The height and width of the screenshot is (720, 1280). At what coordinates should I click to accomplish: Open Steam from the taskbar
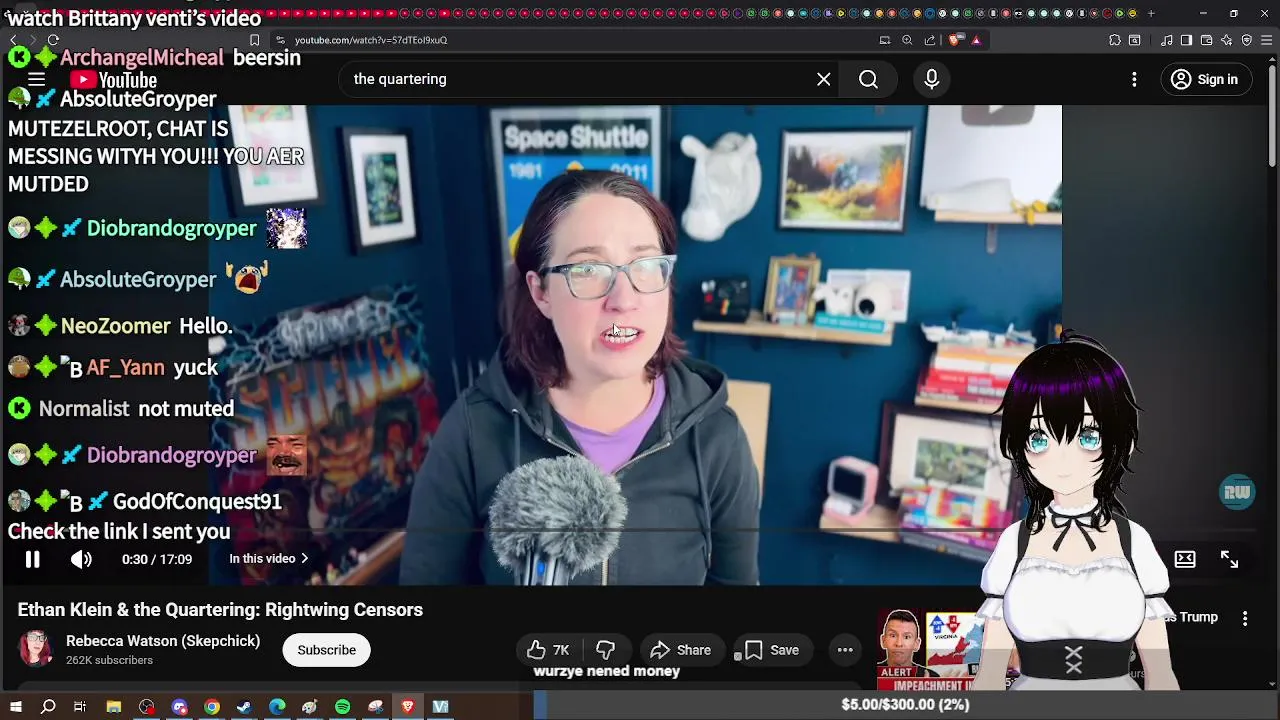[x=244, y=707]
